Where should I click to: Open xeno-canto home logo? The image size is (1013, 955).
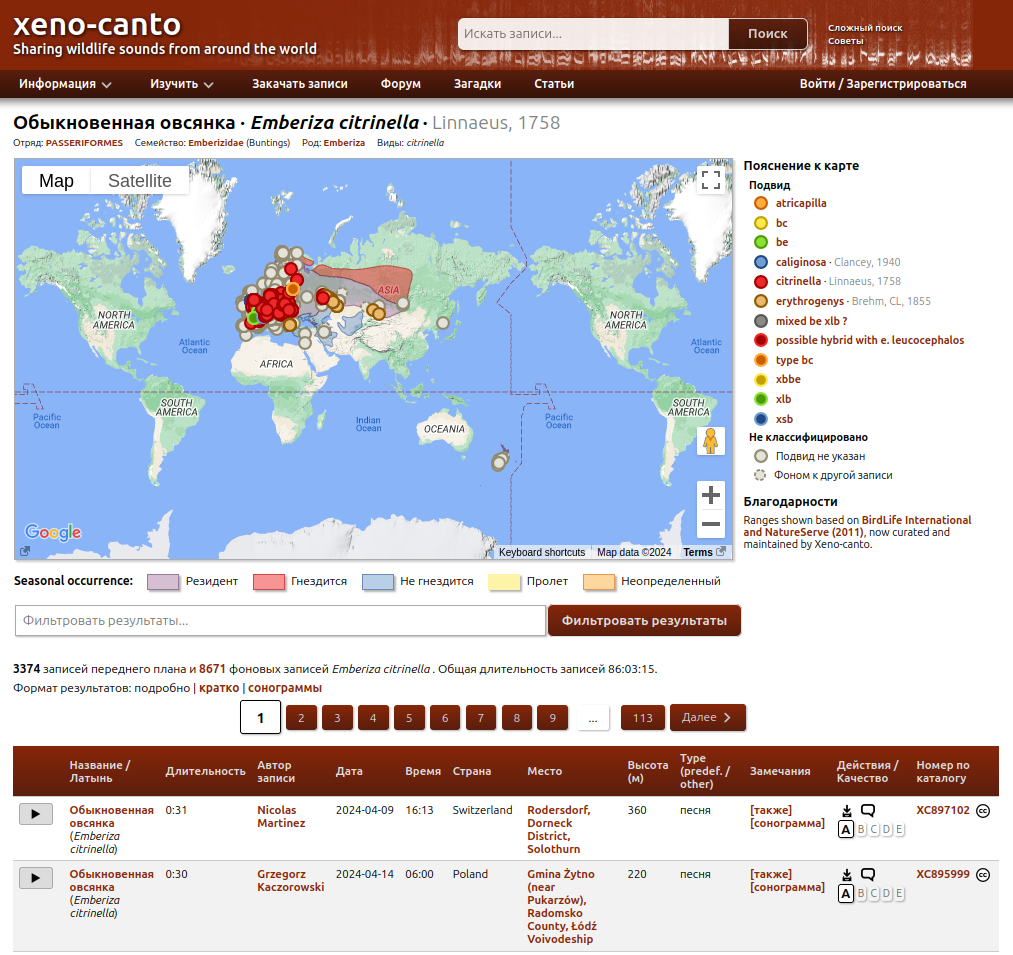[97, 25]
